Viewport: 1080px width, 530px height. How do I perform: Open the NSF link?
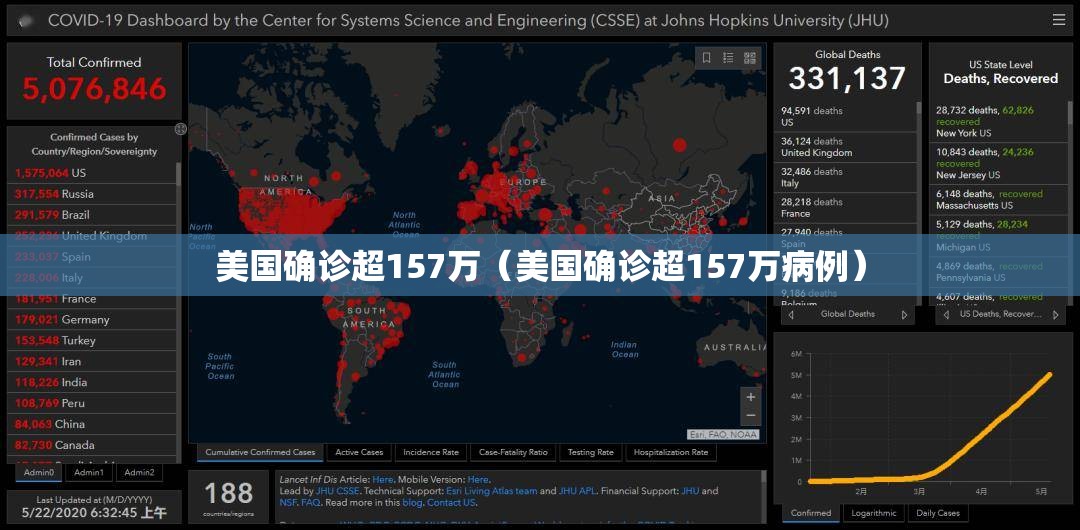[288, 502]
